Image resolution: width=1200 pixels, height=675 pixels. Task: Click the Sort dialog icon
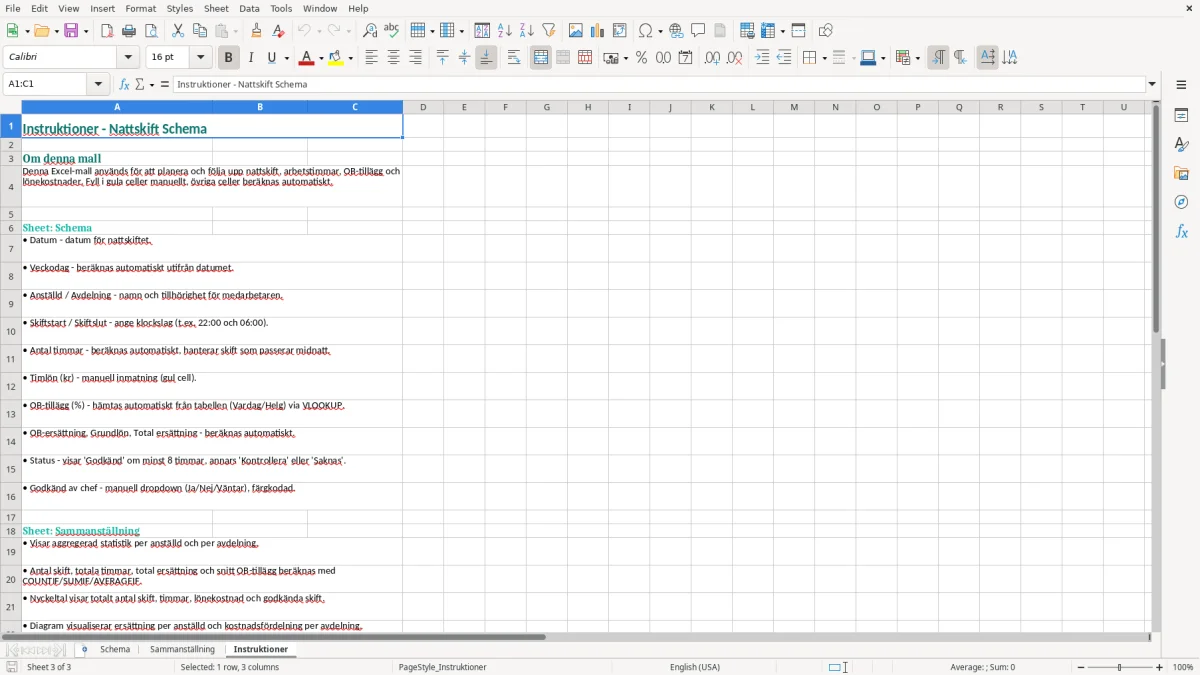coord(482,31)
